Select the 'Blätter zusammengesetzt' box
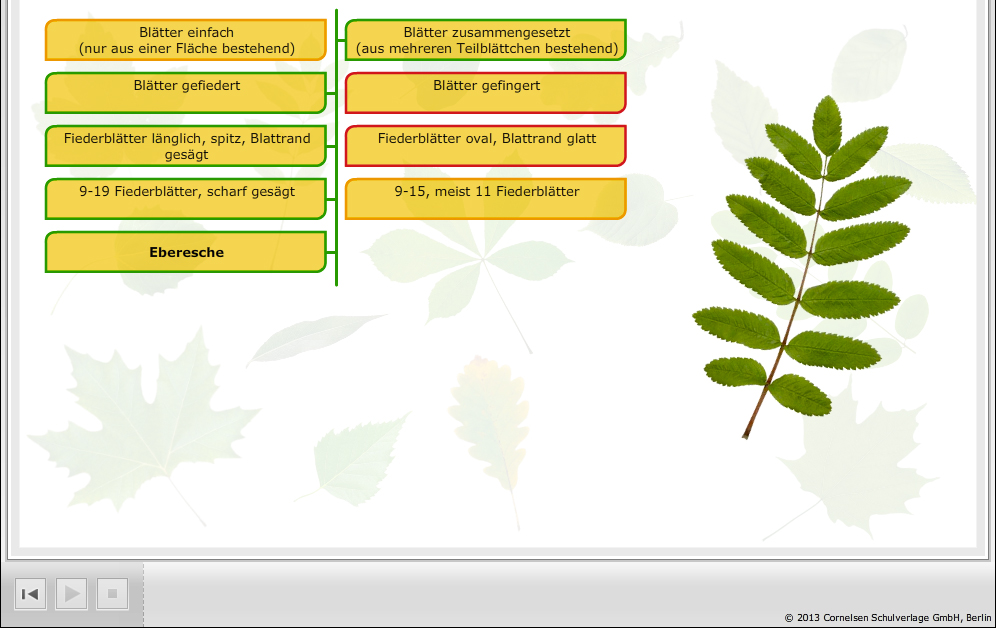Image resolution: width=996 pixels, height=628 pixels. tap(486, 40)
